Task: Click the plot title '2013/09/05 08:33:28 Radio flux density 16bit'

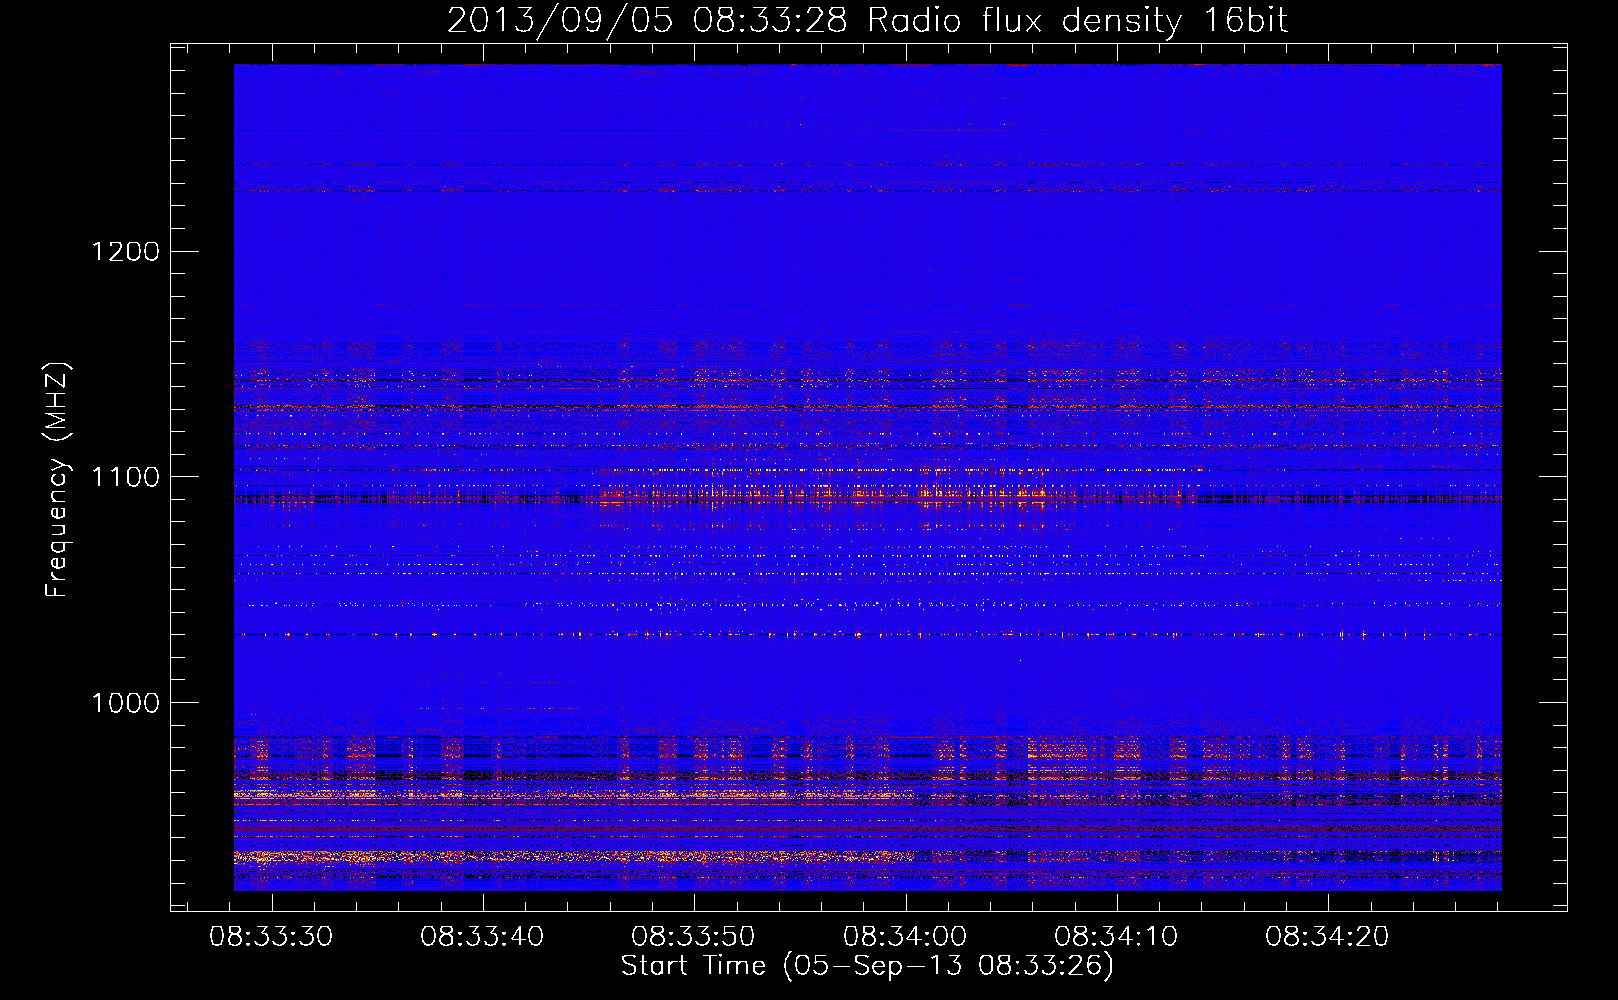Action: 867,21
